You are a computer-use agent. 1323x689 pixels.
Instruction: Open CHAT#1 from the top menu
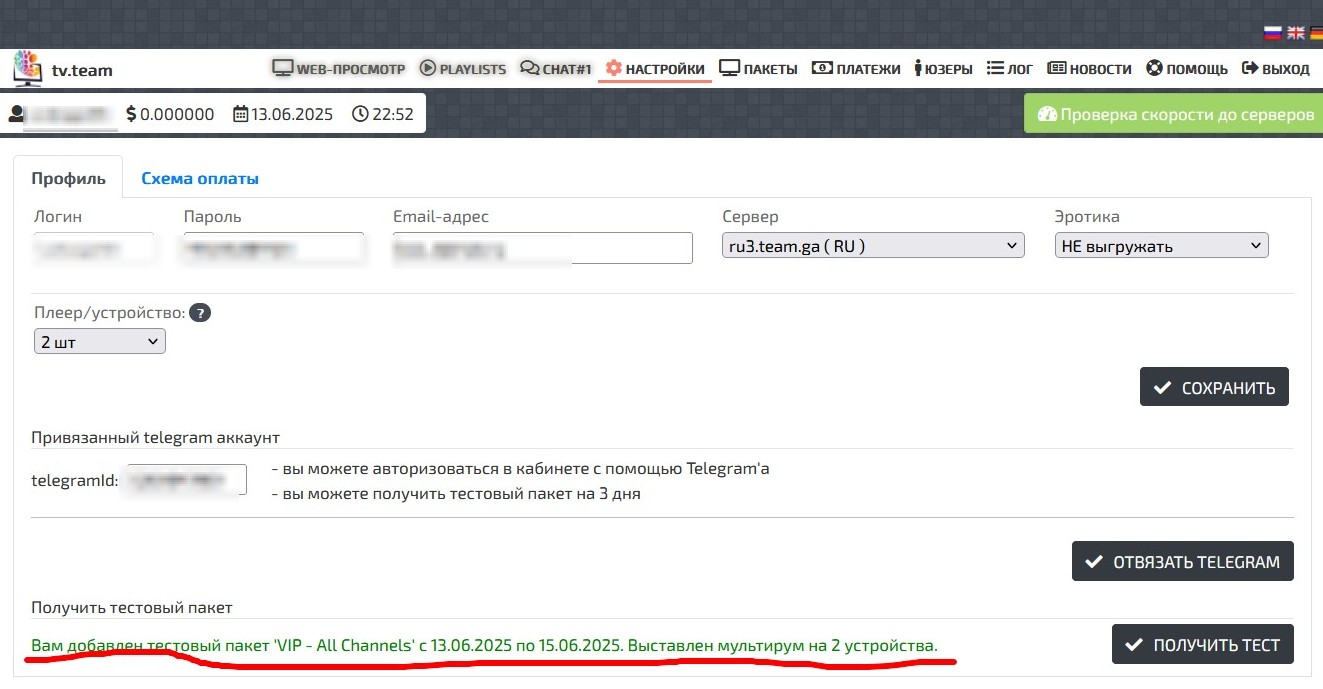pyautogui.click(x=556, y=69)
